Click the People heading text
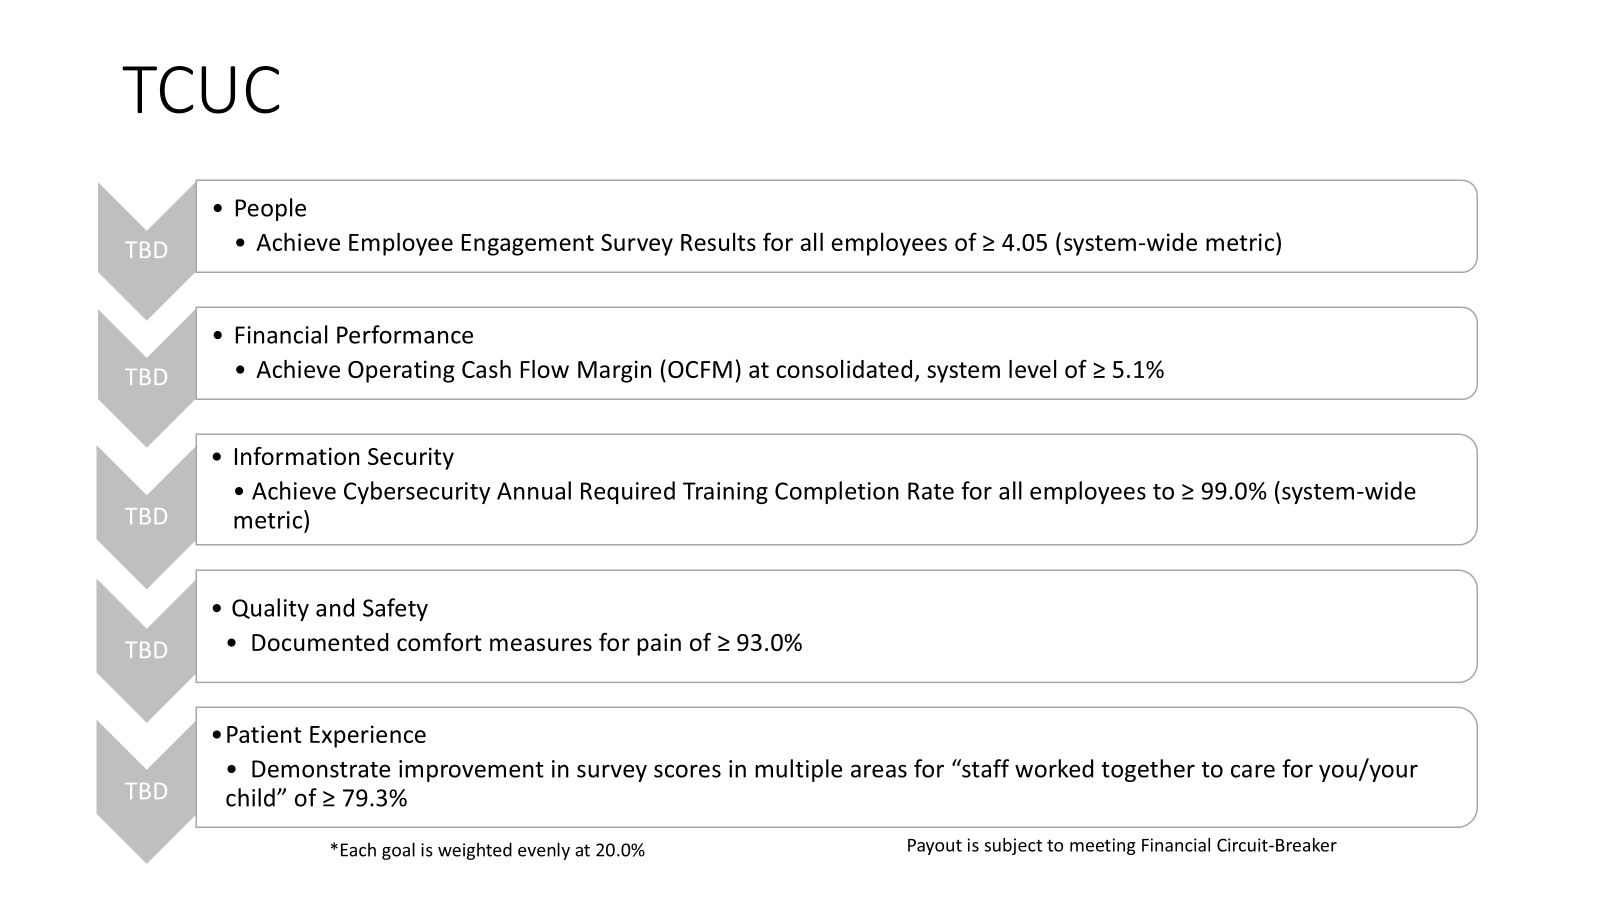This screenshot has width=1600, height=900. (x=269, y=208)
